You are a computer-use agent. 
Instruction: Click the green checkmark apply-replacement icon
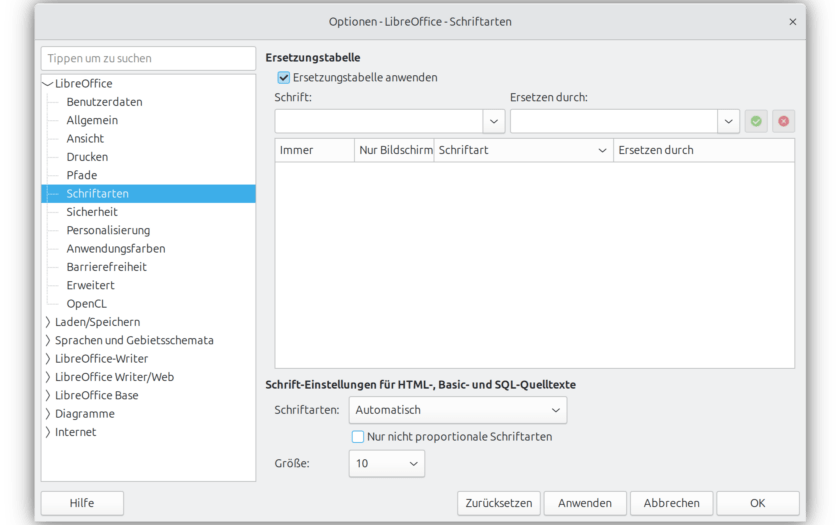756,122
